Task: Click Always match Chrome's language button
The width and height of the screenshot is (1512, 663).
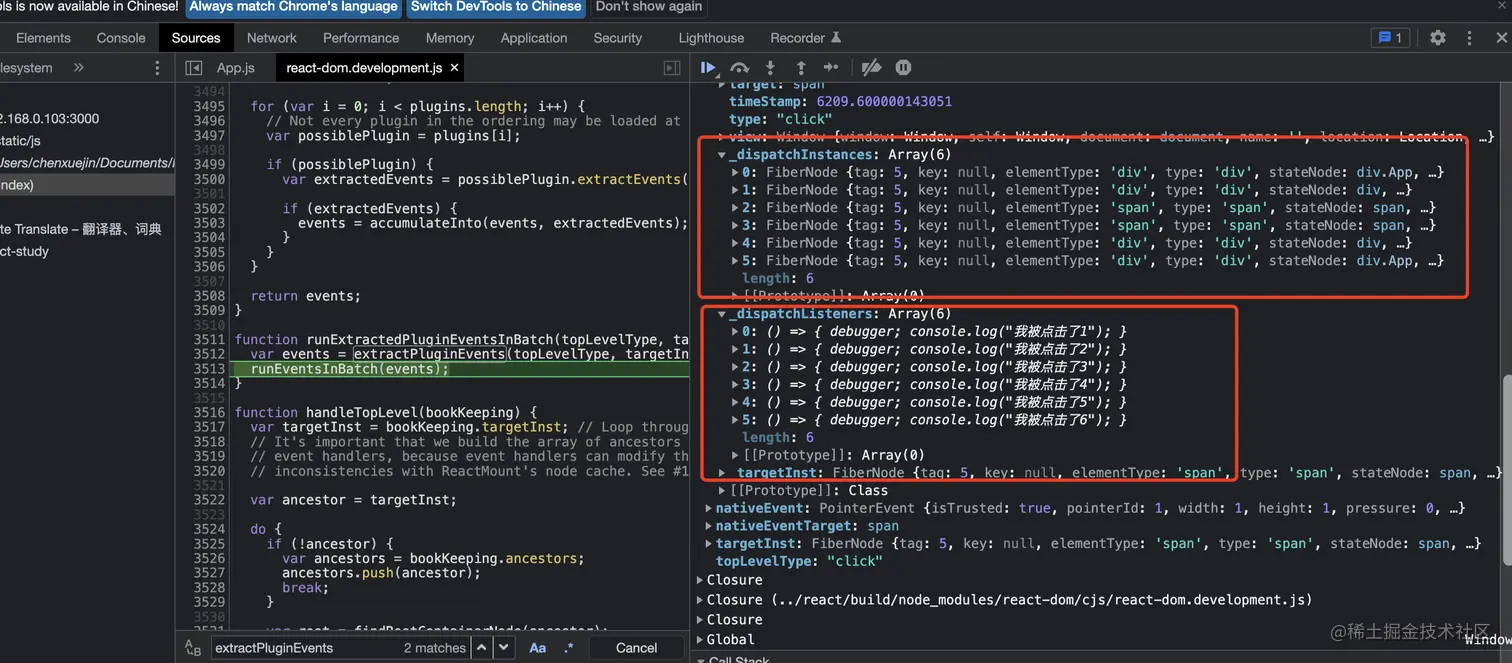Action: (293, 7)
